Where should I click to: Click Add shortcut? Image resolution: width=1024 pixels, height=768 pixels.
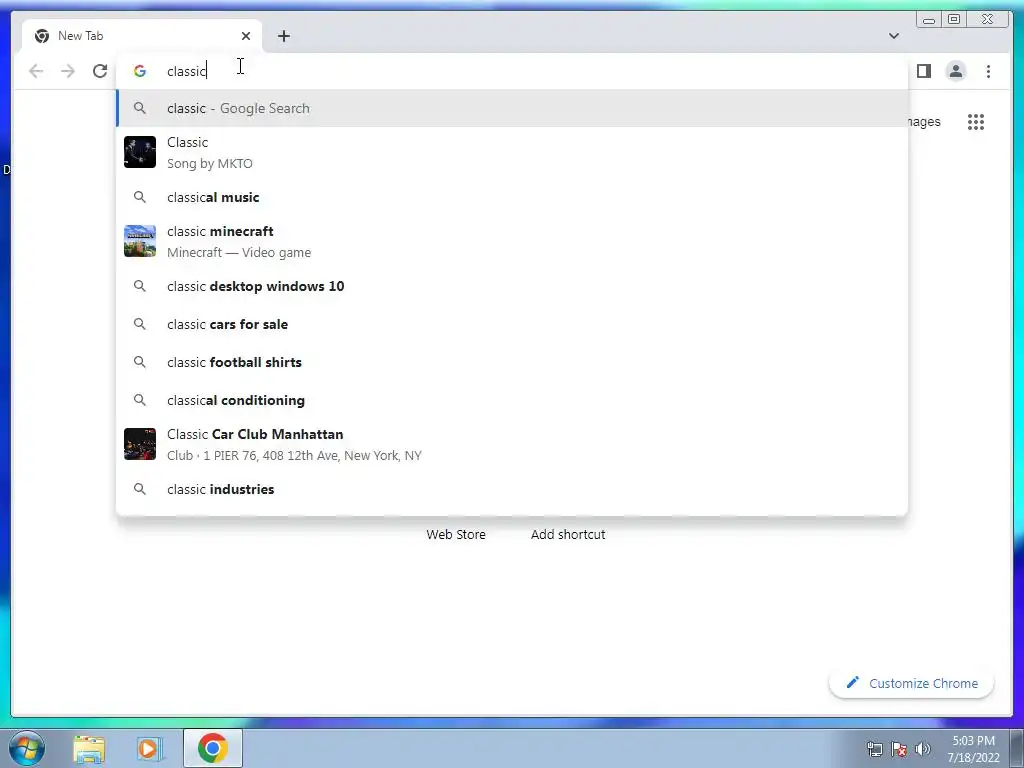point(568,534)
